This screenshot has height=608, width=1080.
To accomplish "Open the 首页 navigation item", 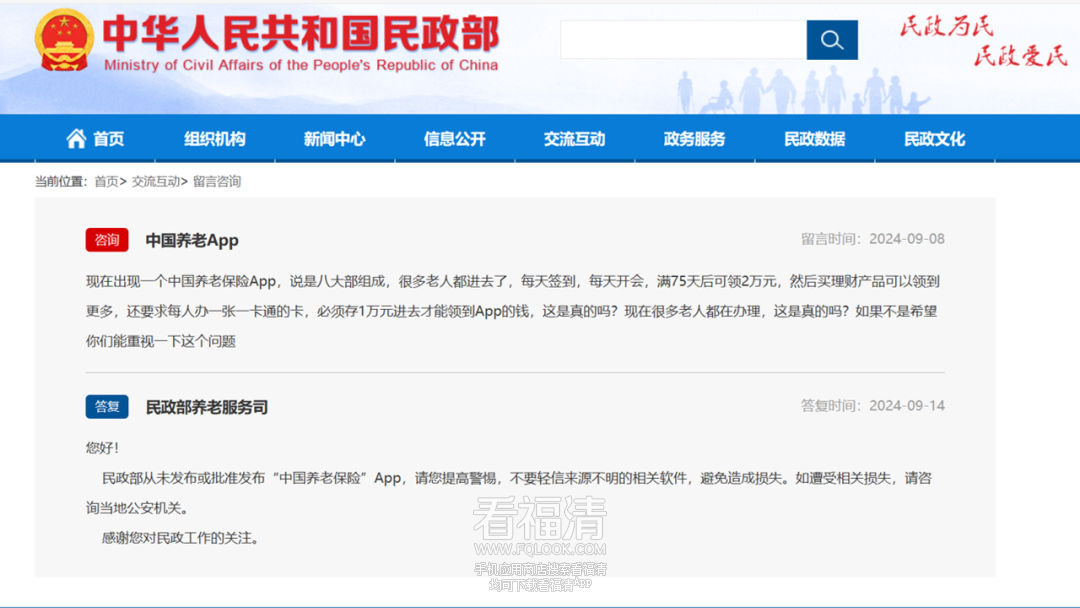I will tap(109, 139).
